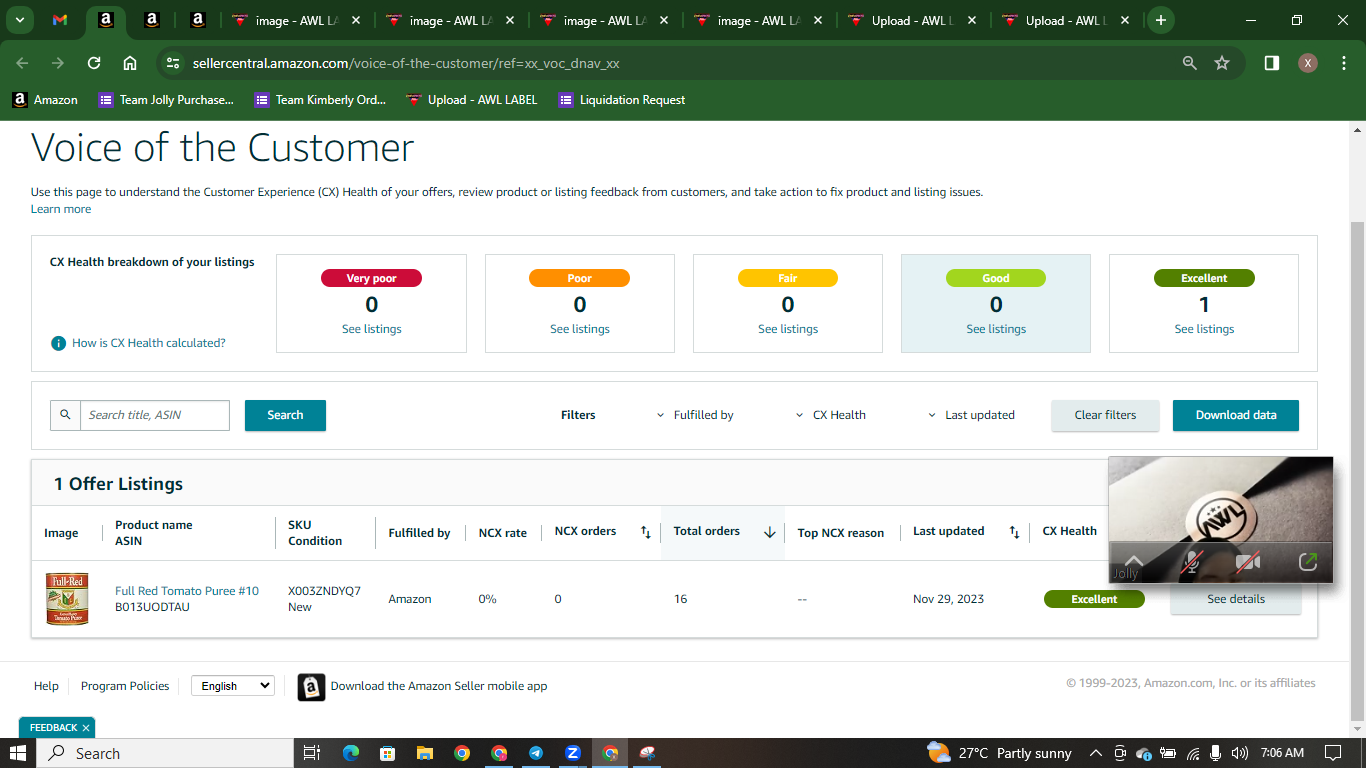See details for Full Red Tomato Puree
1366x768 pixels.
(x=1236, y=599)
